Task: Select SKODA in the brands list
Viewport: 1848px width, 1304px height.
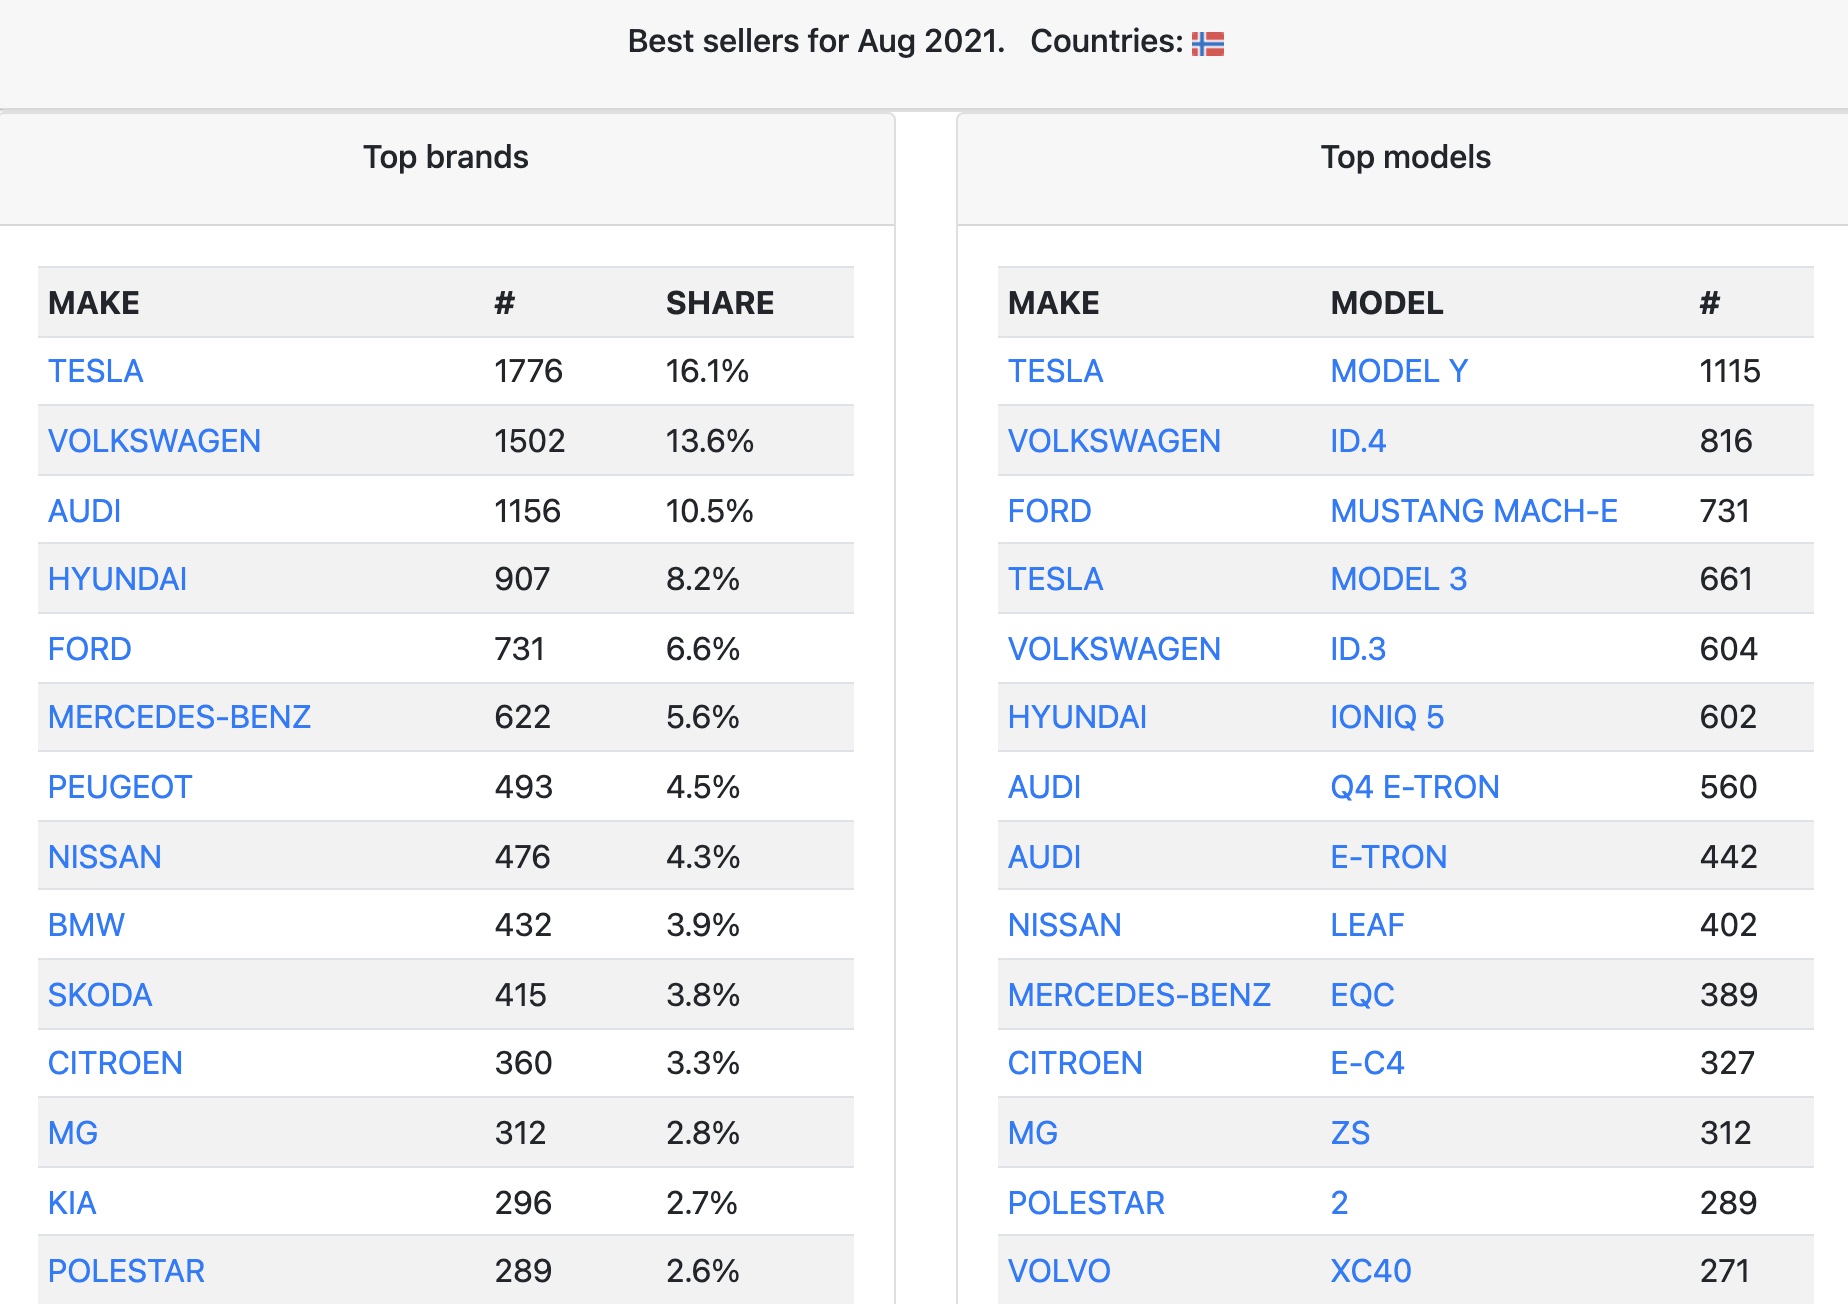Action: 100,995
